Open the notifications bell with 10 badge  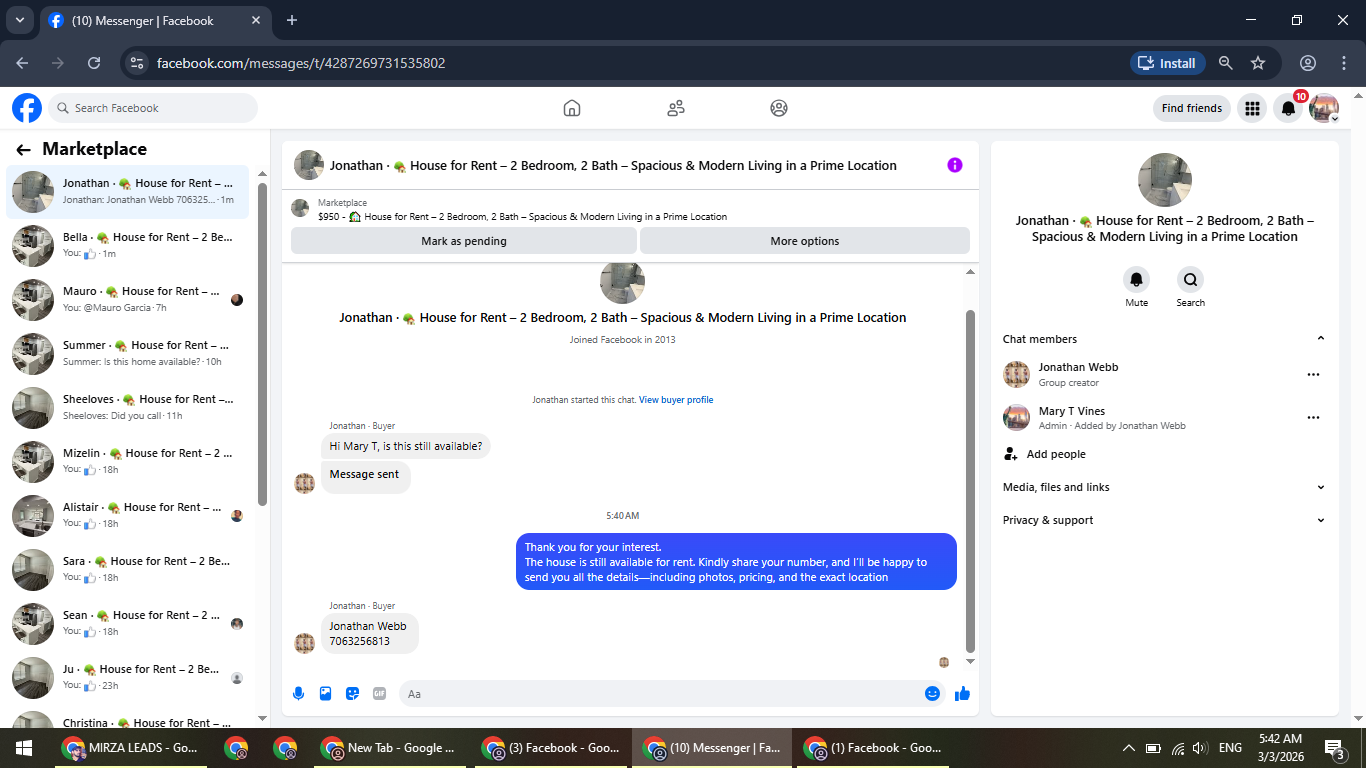[1289, 108]
